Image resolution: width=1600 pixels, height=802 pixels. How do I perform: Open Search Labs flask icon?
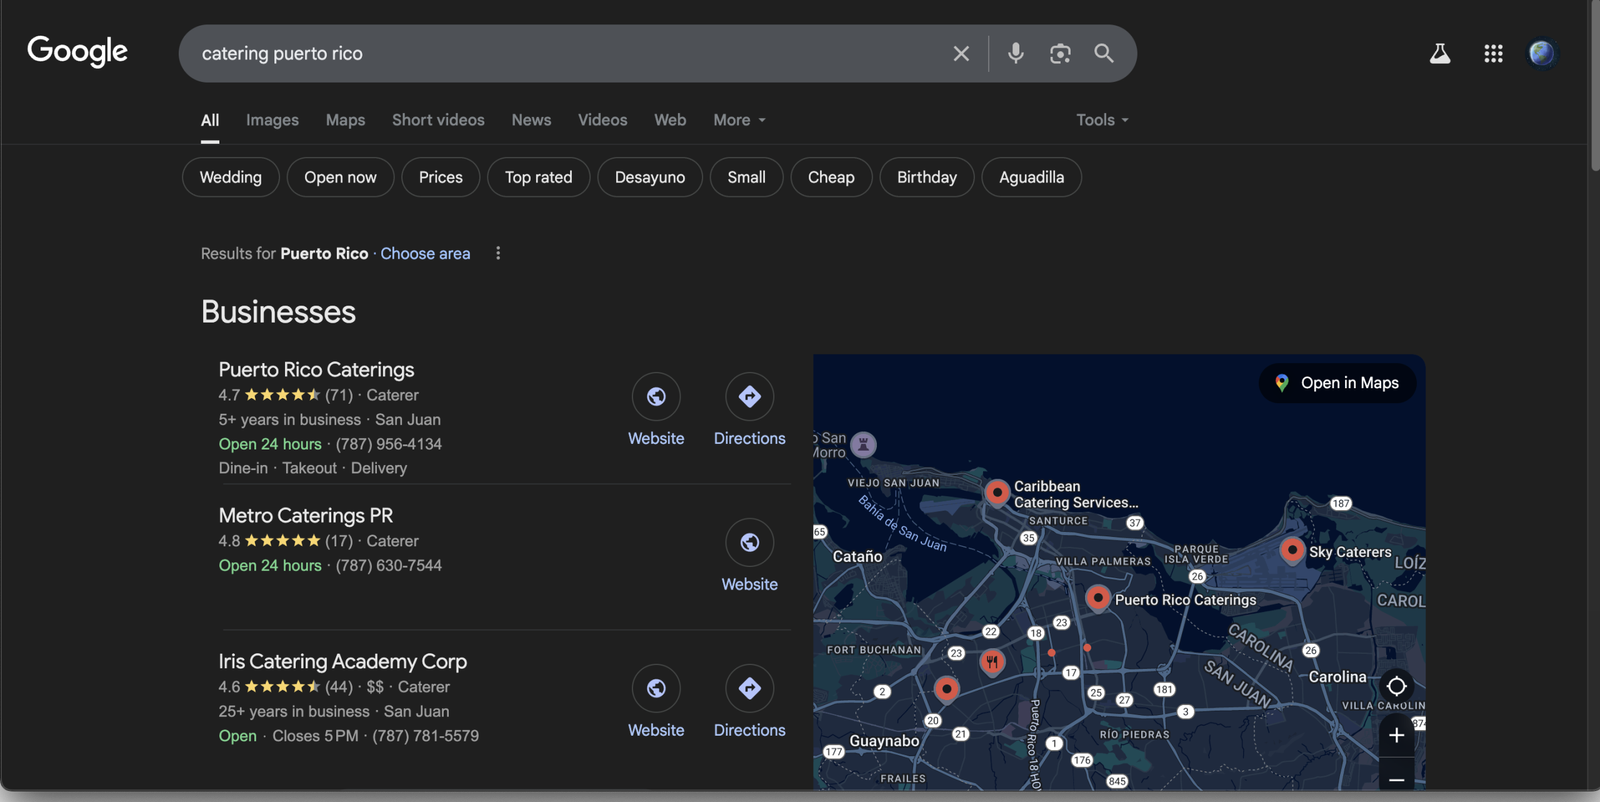coord(1439,54)
